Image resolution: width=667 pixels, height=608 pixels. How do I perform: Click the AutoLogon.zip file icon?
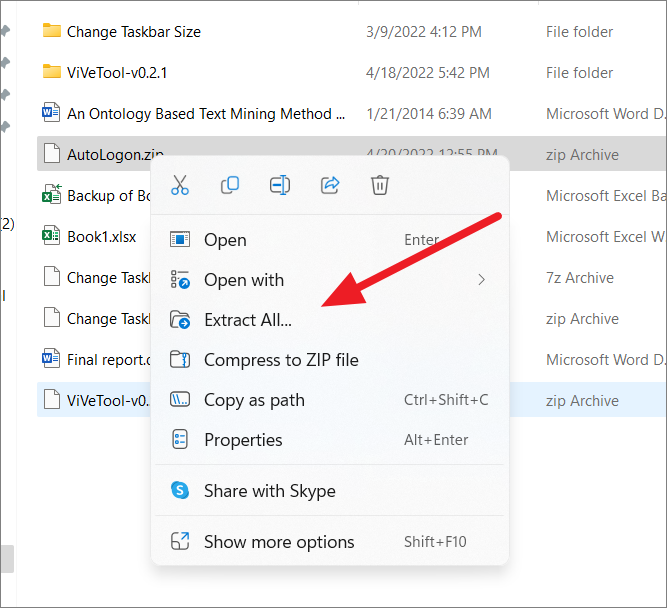52,153
